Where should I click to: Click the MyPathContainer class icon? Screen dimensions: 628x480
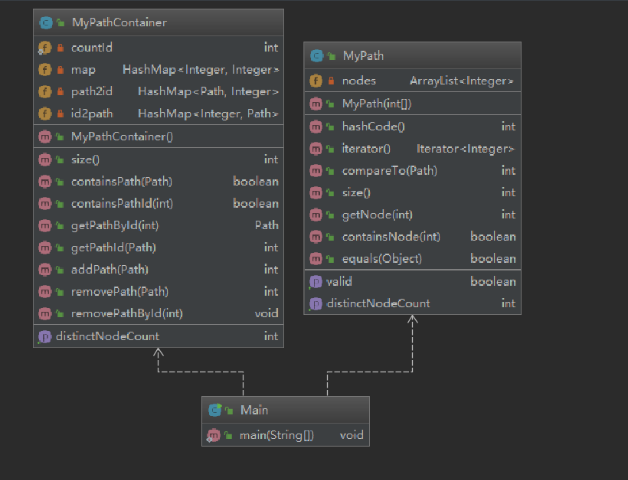[46, 22]
